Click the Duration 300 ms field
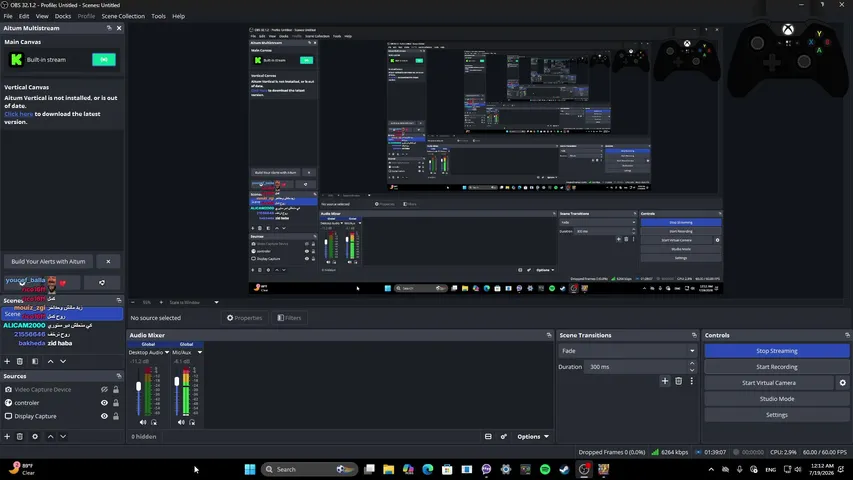 pyautogui.click(x=636, y=367)
